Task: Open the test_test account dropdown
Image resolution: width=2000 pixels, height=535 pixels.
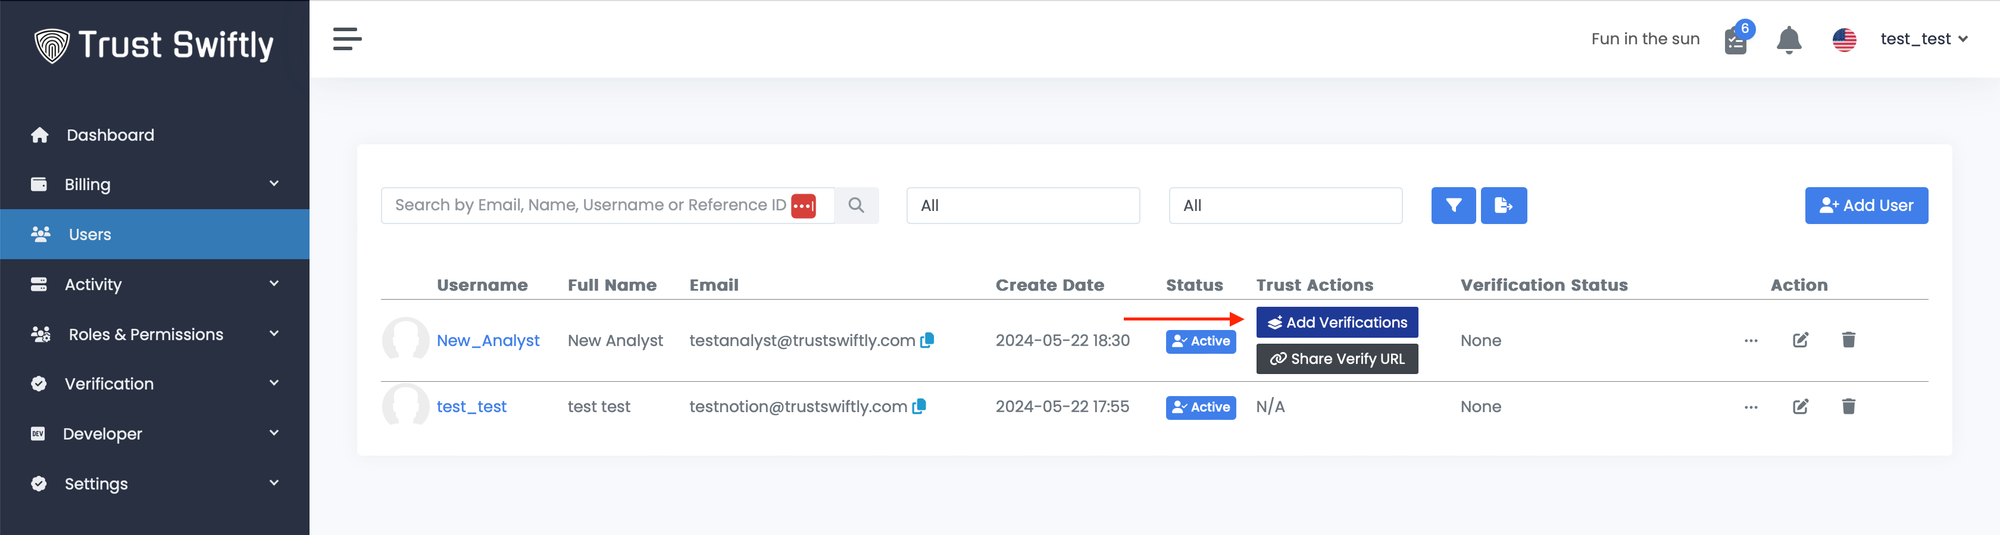Action: click(x=1923, y=40)
